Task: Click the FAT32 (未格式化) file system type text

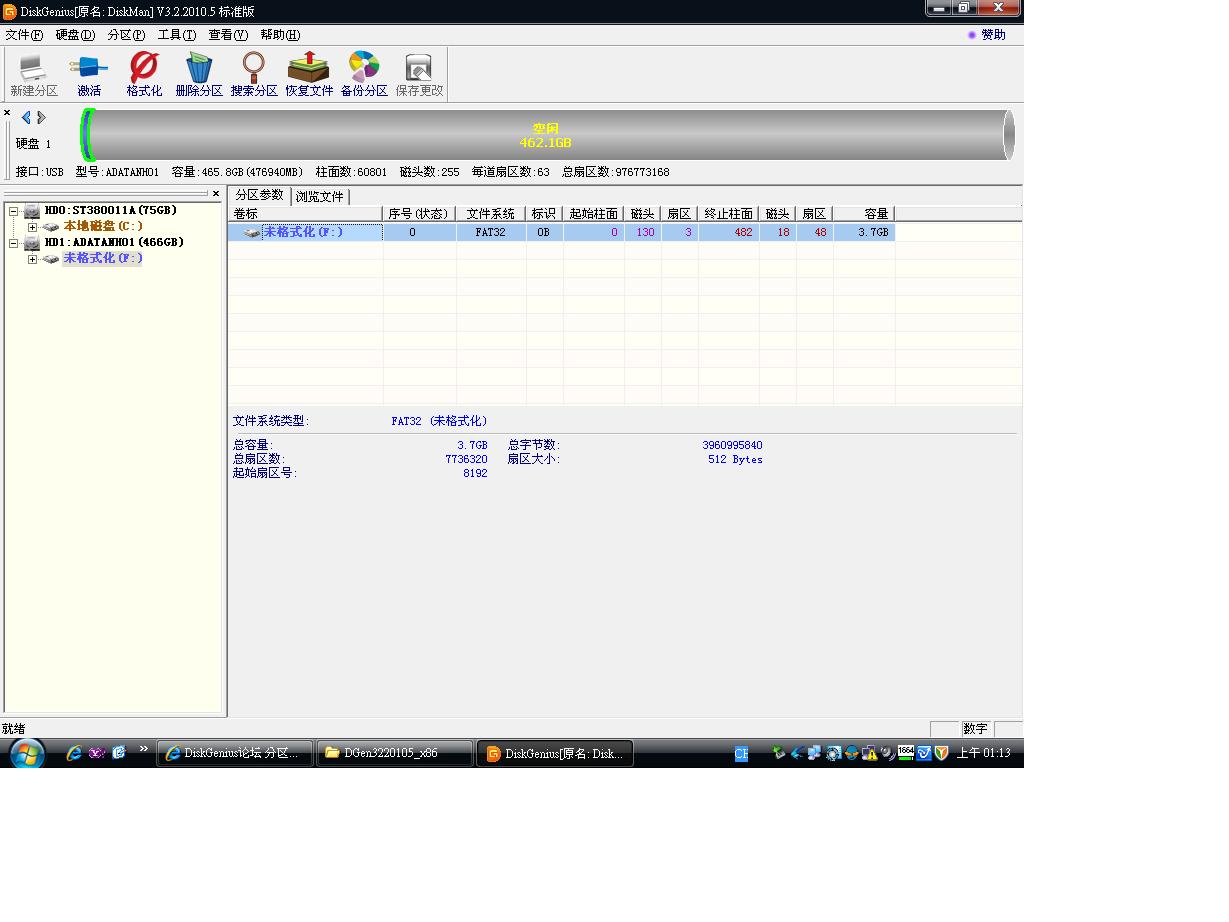Action: tap(440, 421)
